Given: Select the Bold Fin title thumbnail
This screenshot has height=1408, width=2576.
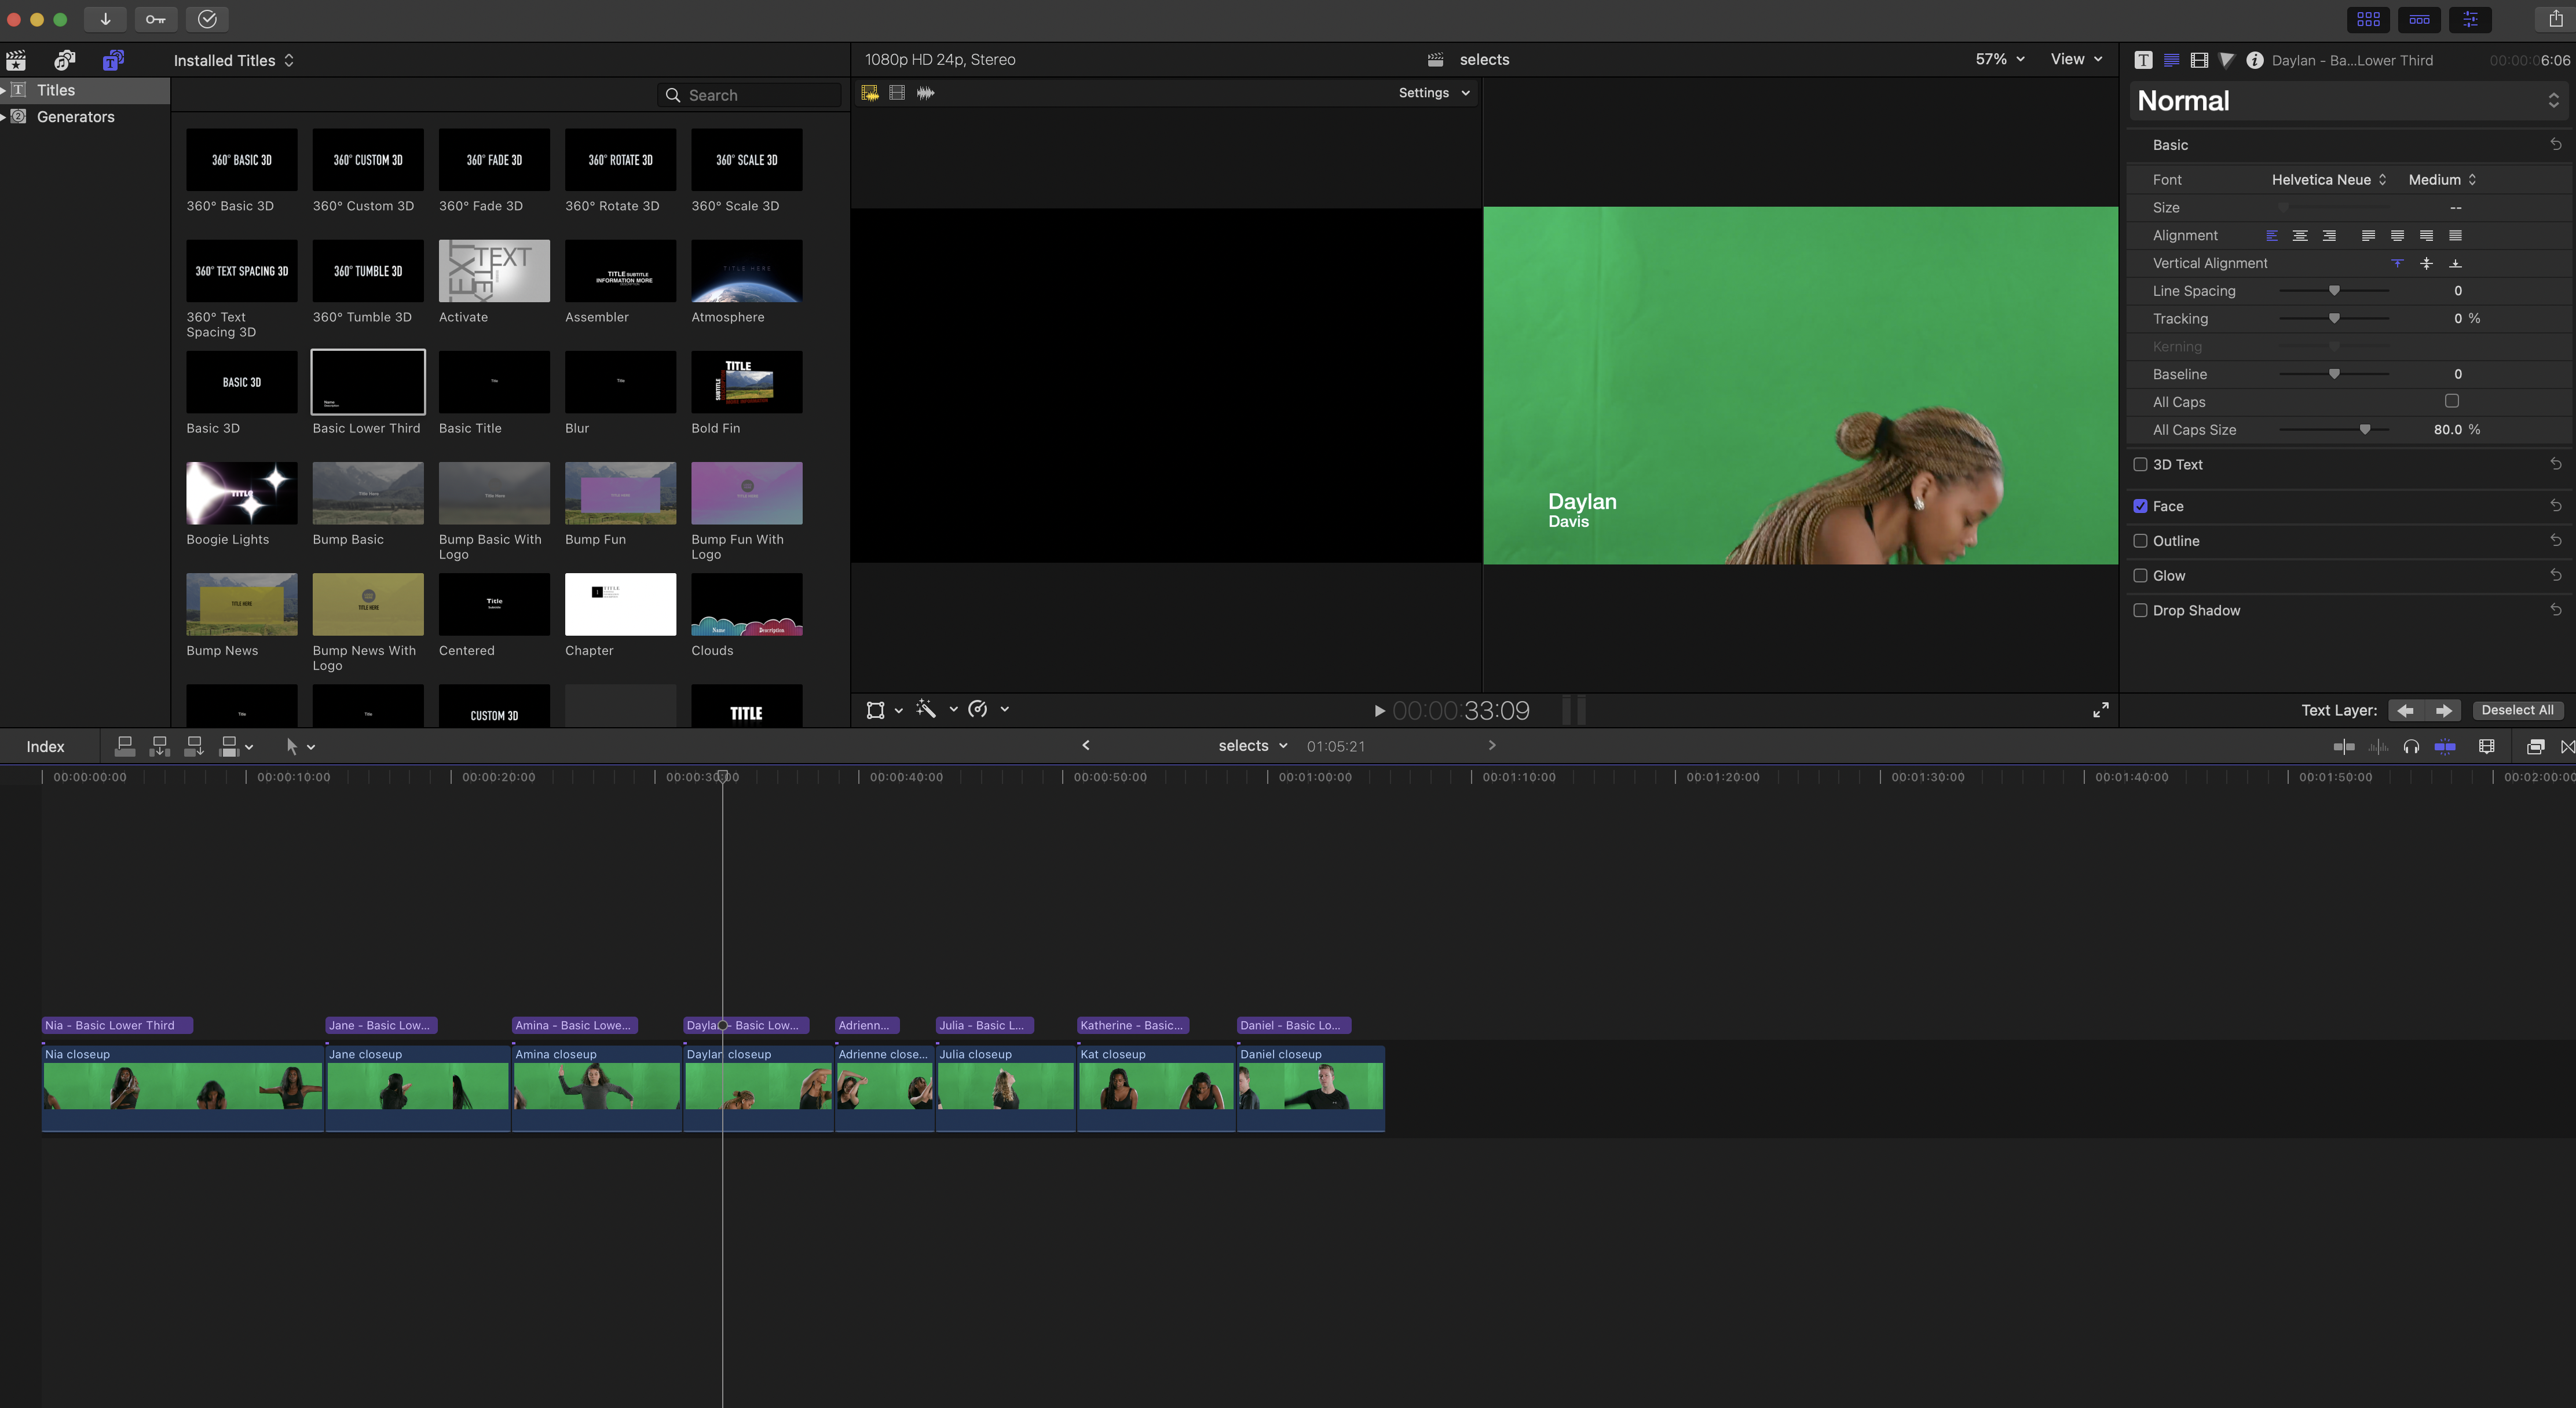Looking at the screenshot, I should pos(746,382).
